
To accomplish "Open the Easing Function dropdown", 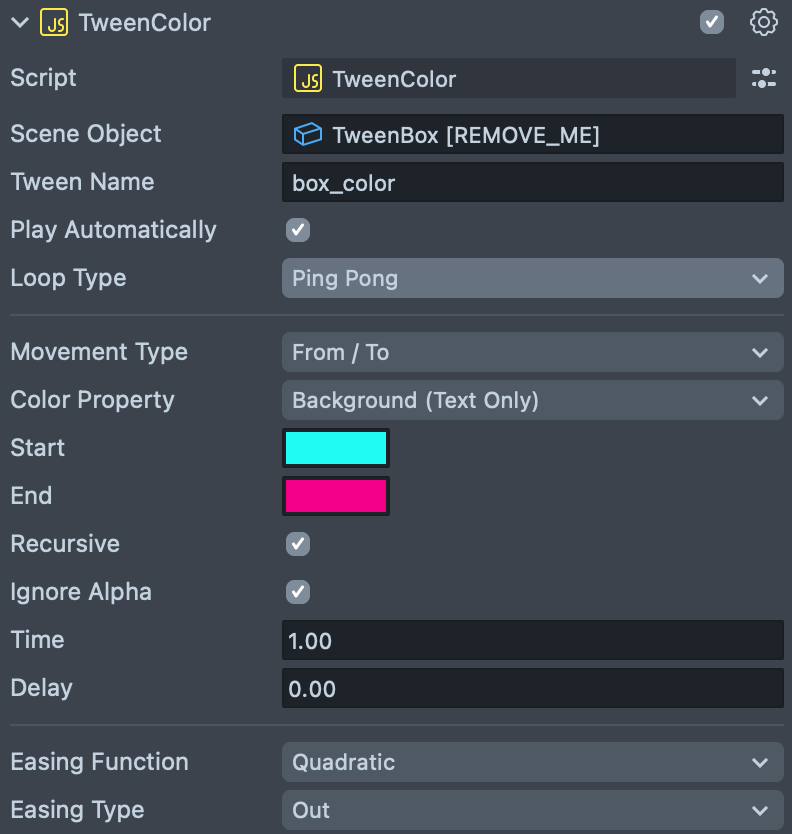I will coord(532,762).
